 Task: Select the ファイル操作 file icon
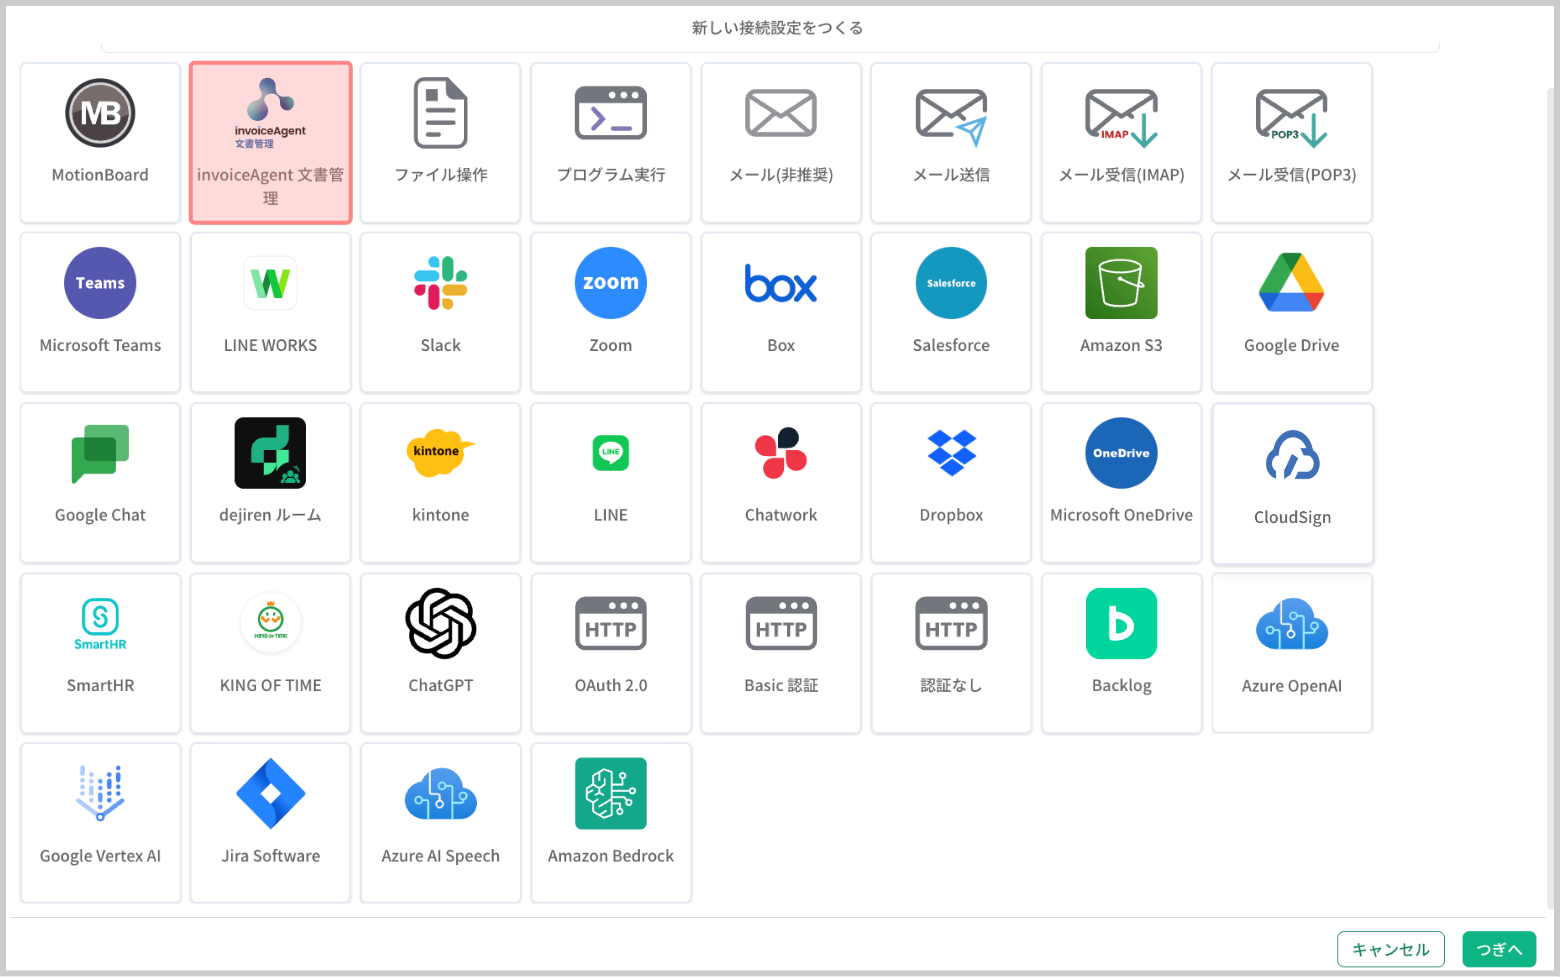(440, 113)
